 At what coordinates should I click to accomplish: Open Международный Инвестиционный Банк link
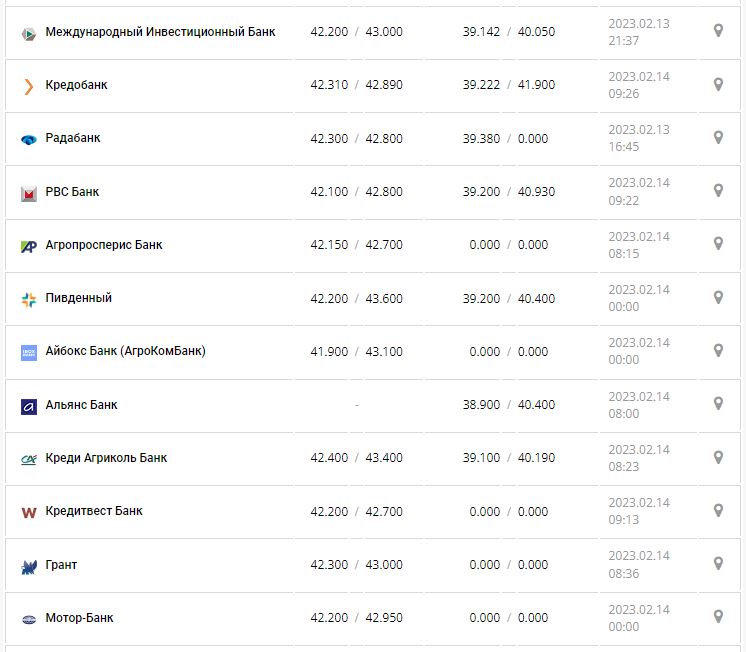coord(160,32)
